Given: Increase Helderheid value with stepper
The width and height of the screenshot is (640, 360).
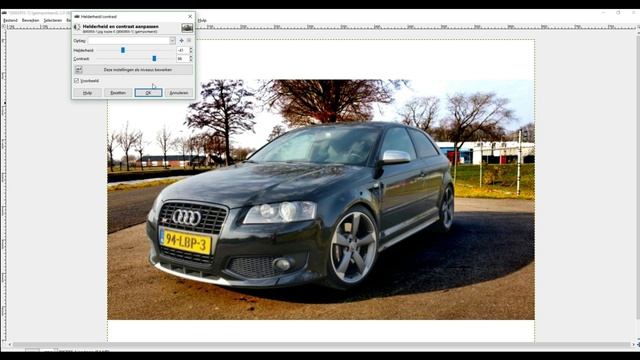Looking at the screenshot, I should coord(191,49).
